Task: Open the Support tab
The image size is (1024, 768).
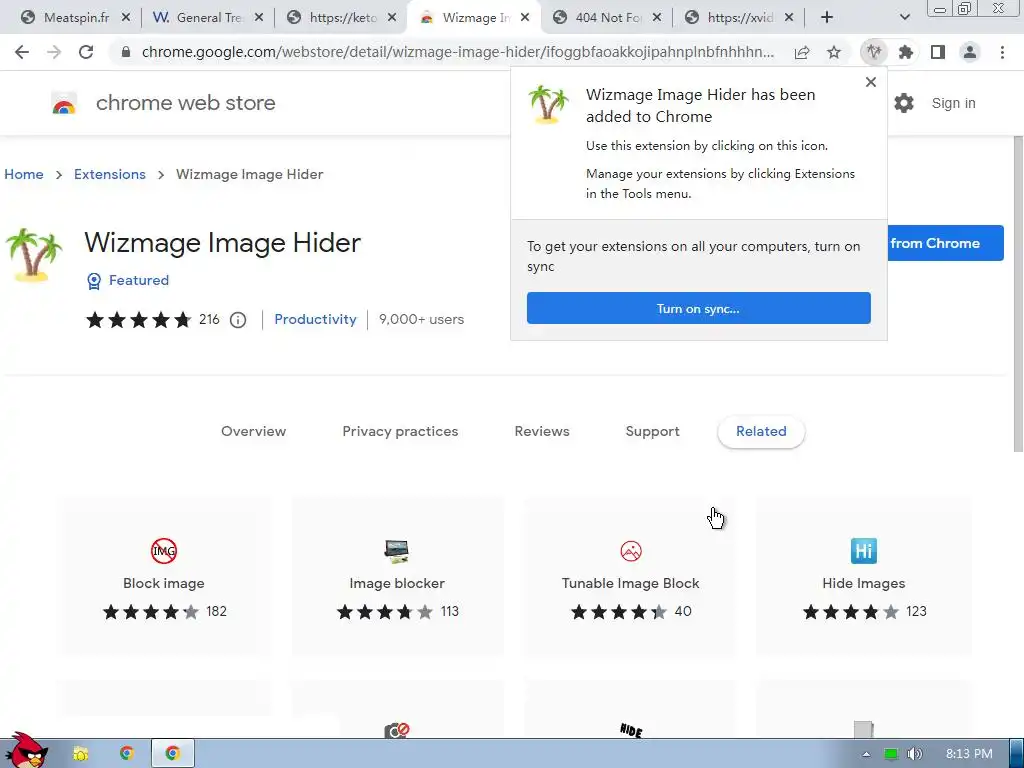Action: 652,432
